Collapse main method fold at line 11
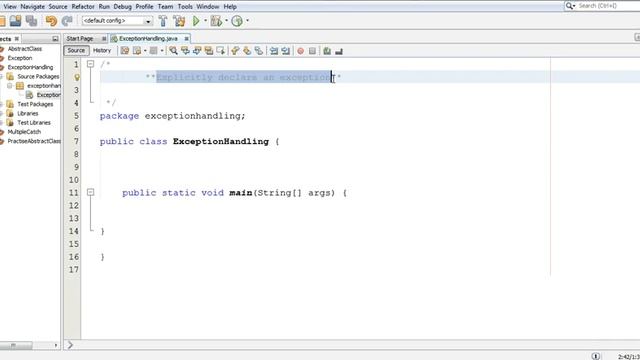This screenshot has height=360, width=640. 91,192
